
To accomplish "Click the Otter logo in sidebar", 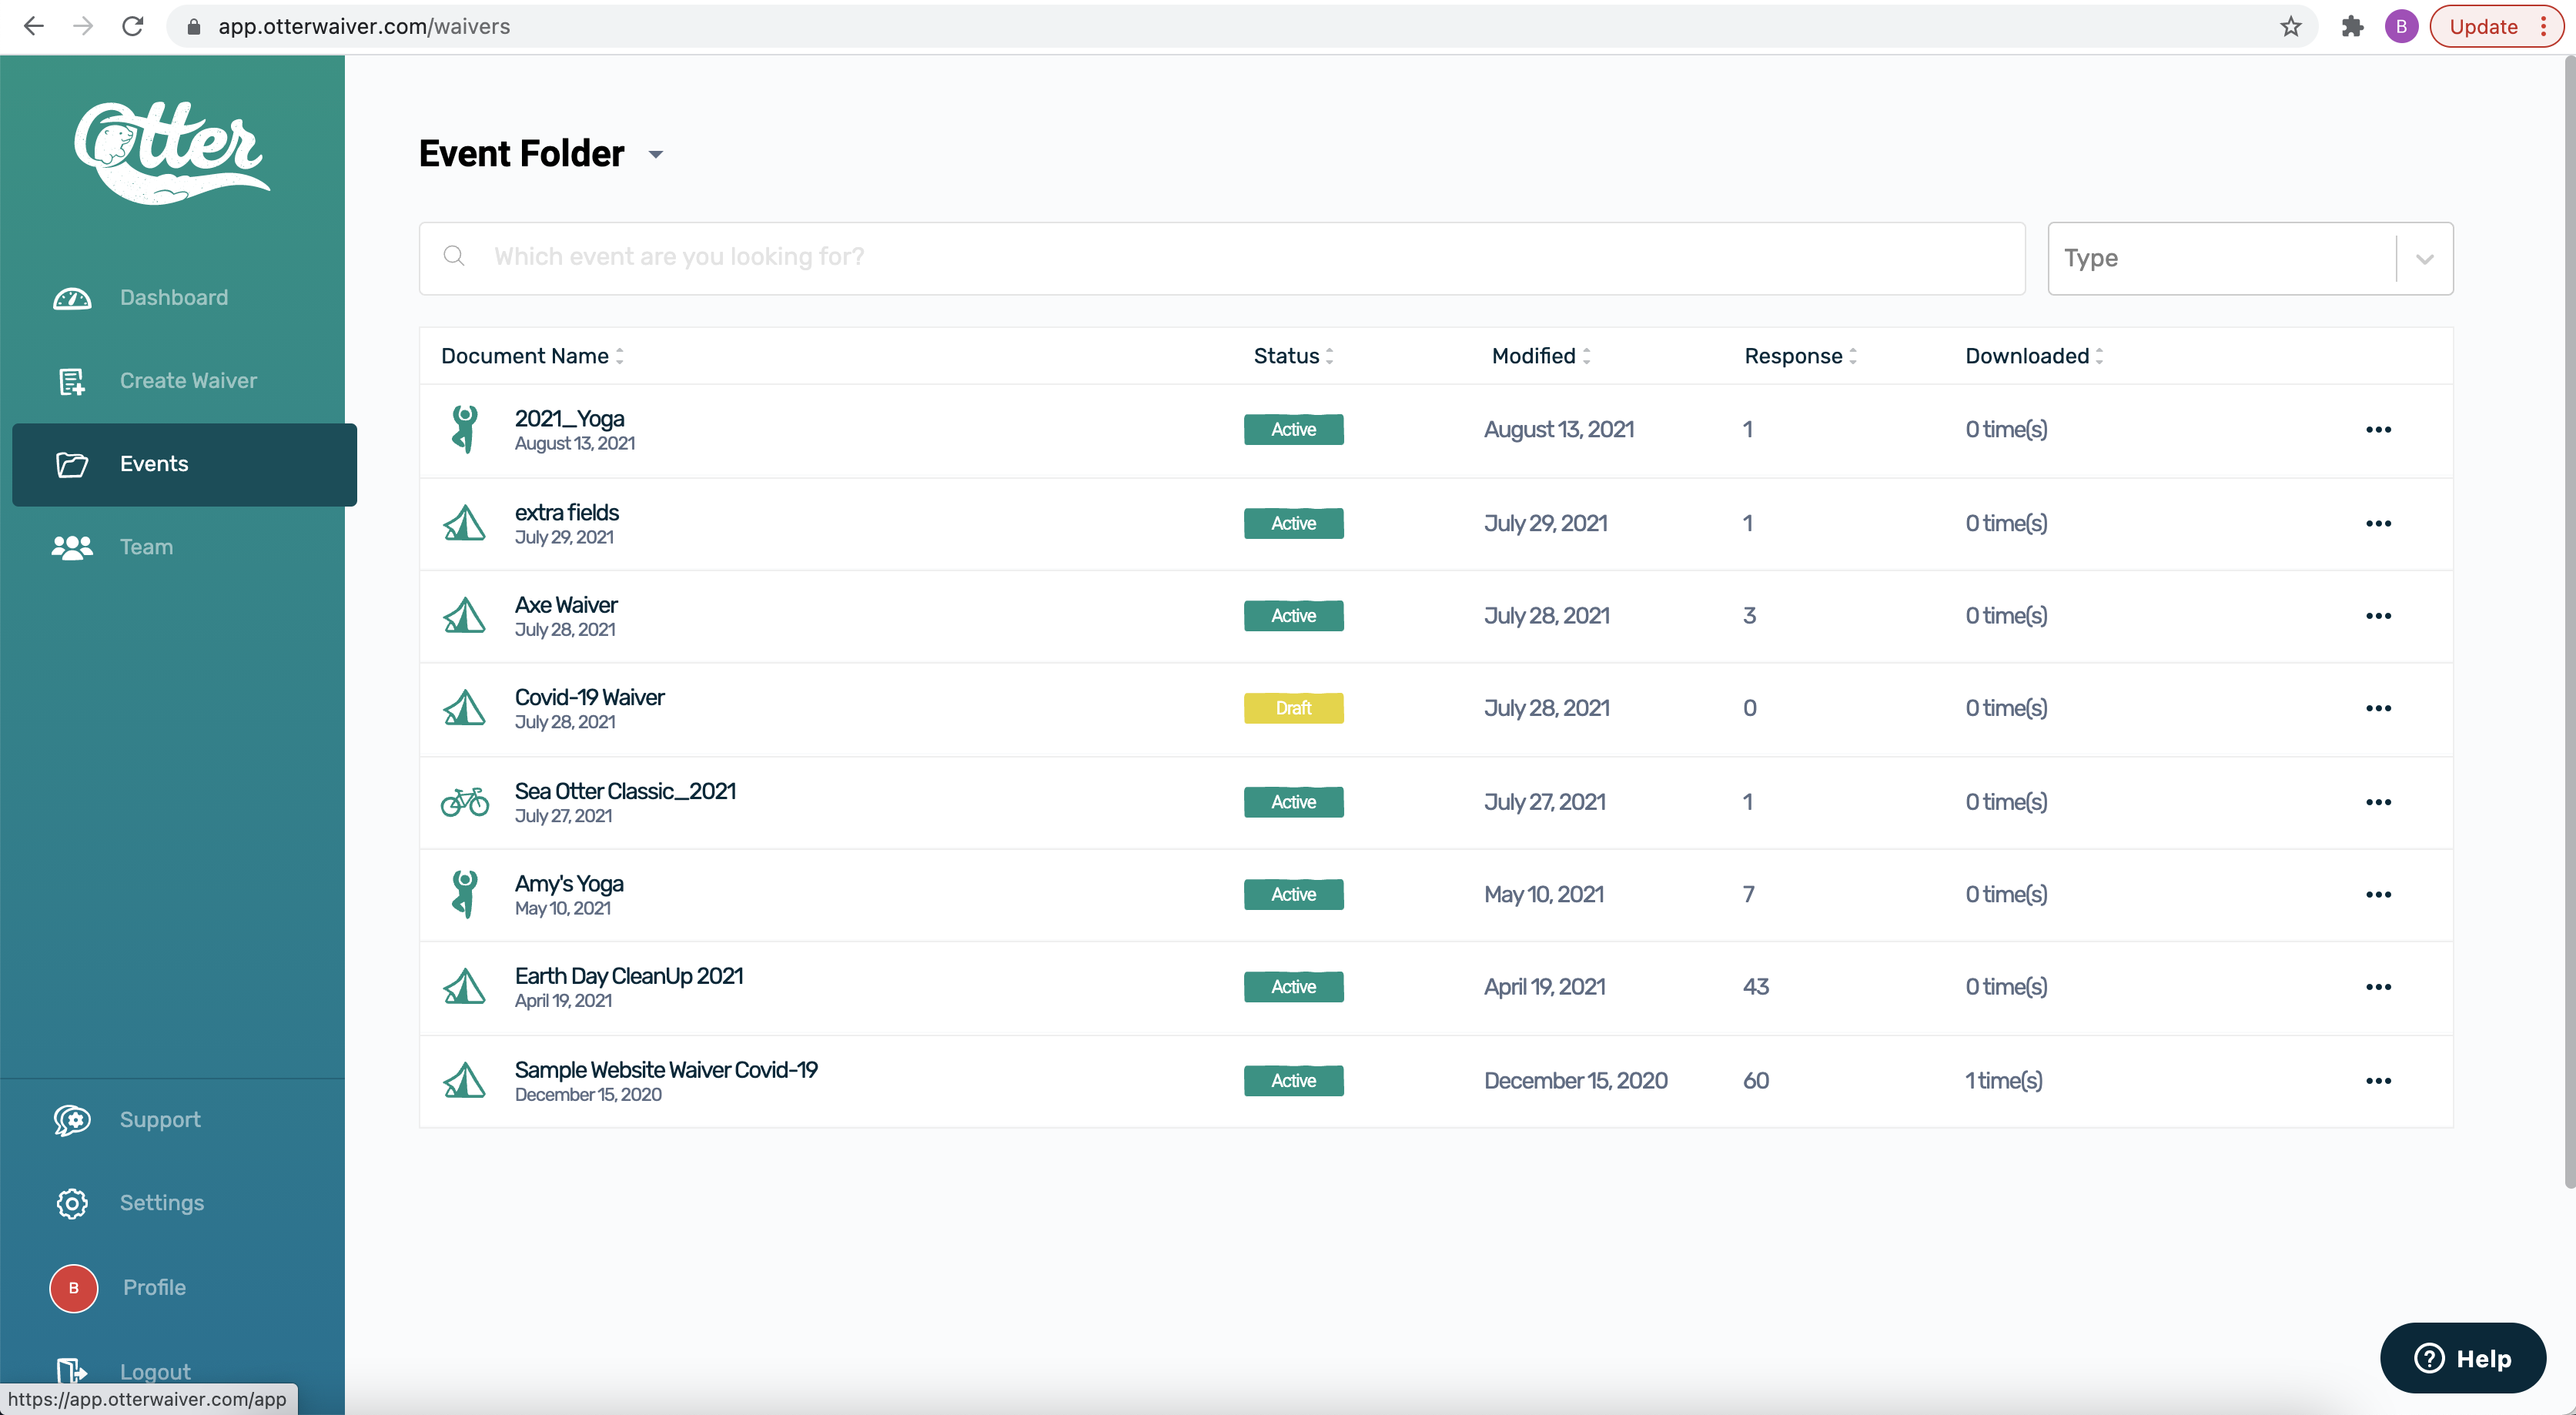I will (x=171, y=153).
